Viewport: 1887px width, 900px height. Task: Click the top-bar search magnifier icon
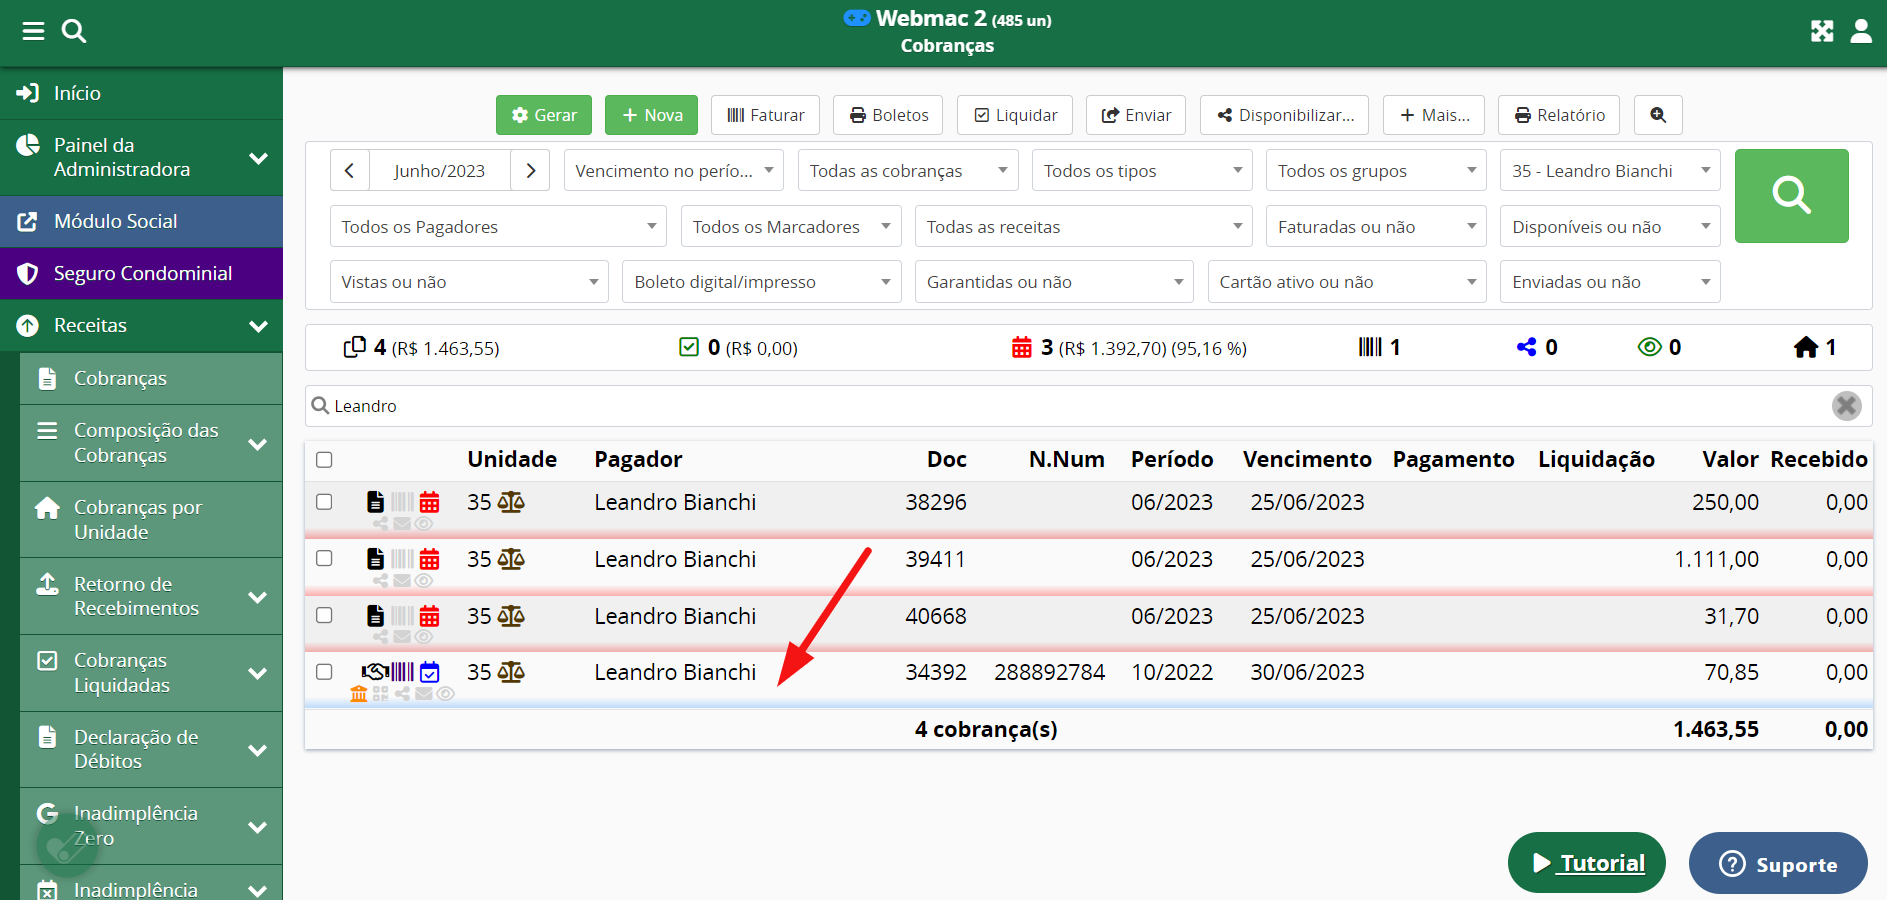click(x=74, y=31)
